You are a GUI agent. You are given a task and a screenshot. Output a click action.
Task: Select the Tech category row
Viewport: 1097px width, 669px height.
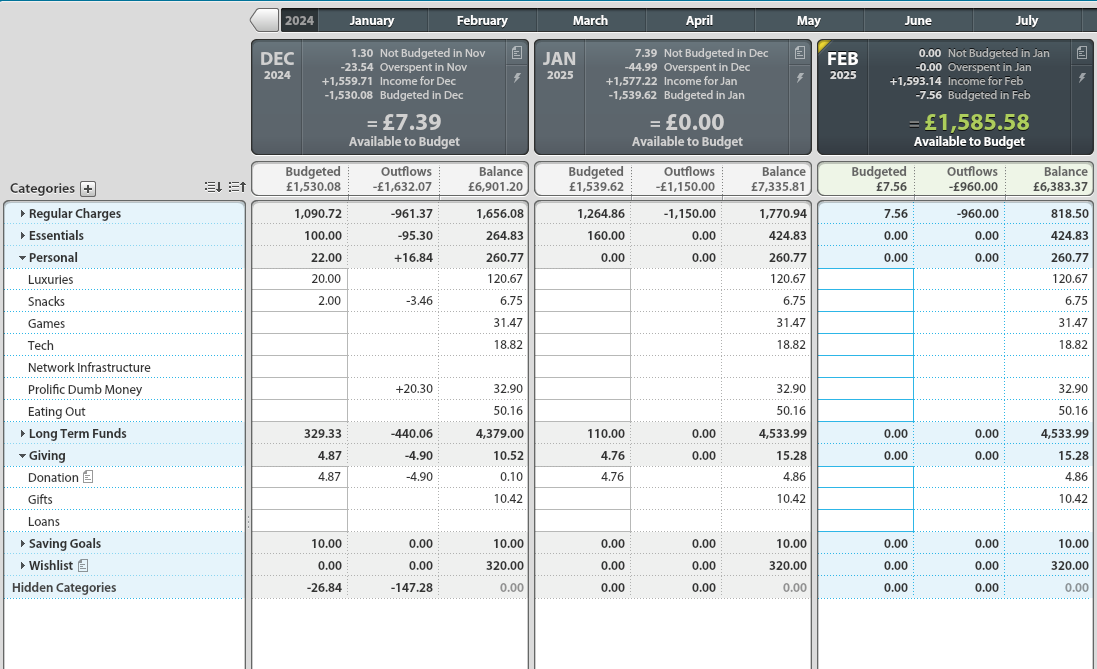pos(125,345)
